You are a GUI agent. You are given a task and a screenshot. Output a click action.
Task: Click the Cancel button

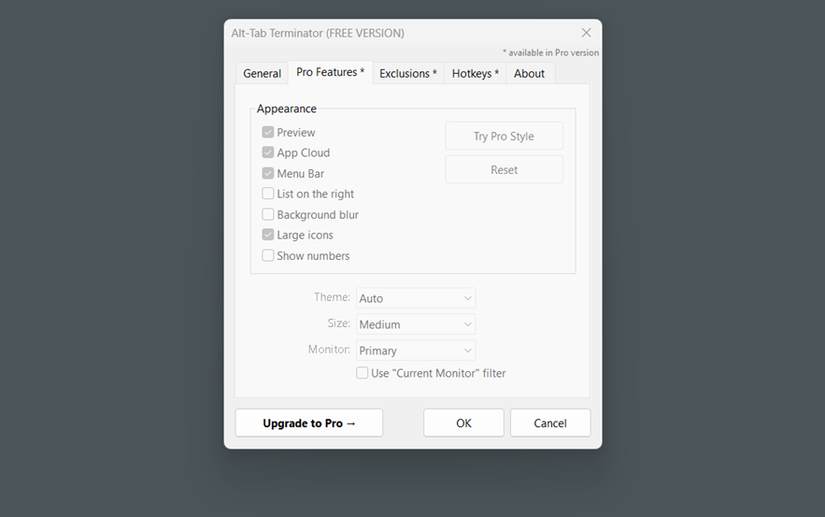(550, 423)
